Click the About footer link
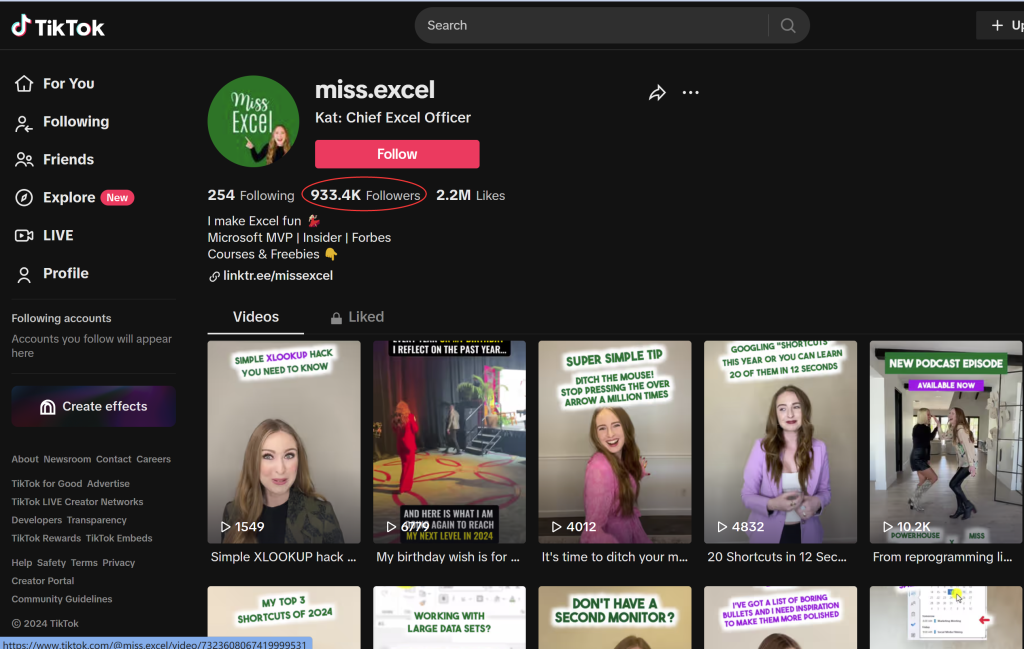The image size is (1024, 649). (25, 459)
